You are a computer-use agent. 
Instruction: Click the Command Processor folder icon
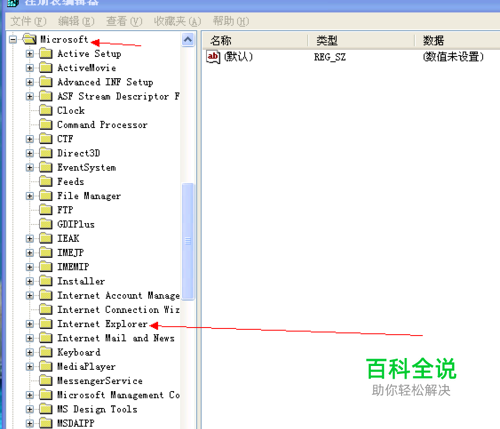click(x=46, y=125)
